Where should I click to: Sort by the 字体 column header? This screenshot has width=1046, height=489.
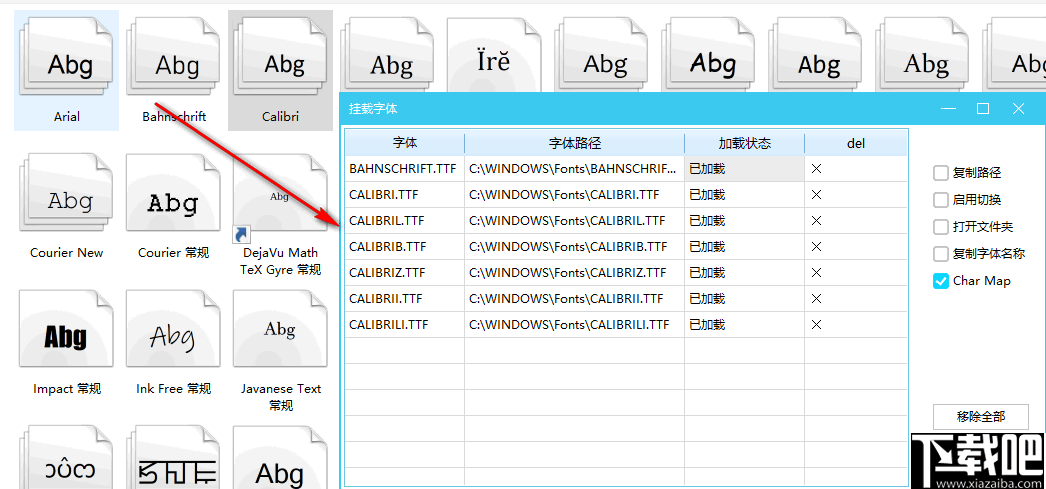[x=405, y=143]
